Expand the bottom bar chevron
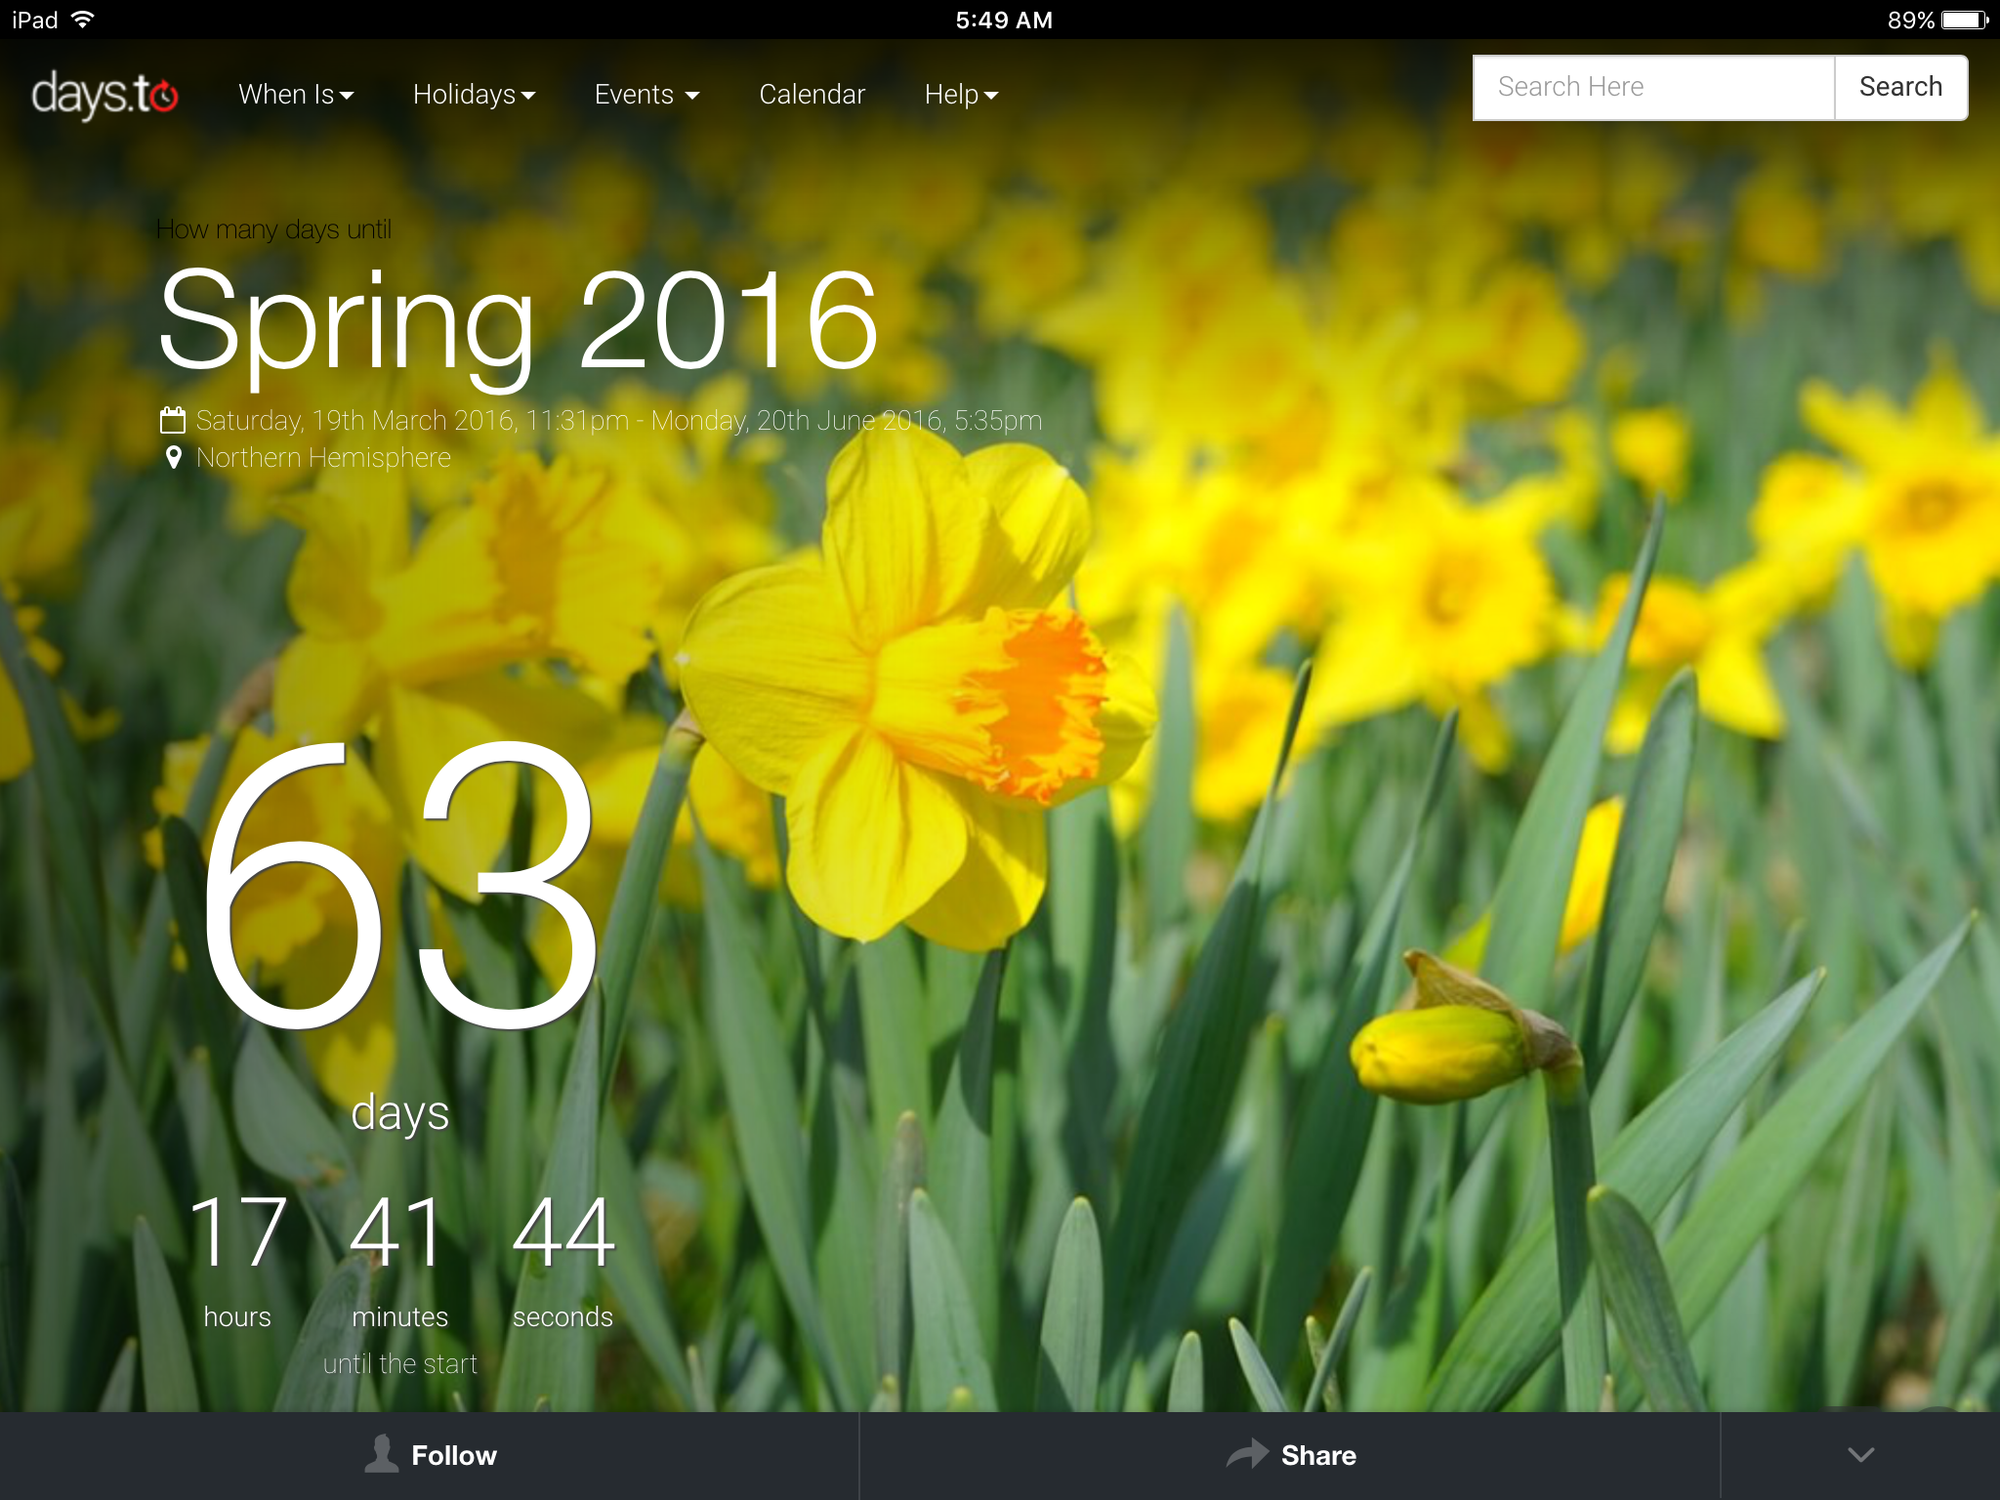The width and height of the screenshot is (2000, 1500). pyautogui.click(x=1860, y=1455)
